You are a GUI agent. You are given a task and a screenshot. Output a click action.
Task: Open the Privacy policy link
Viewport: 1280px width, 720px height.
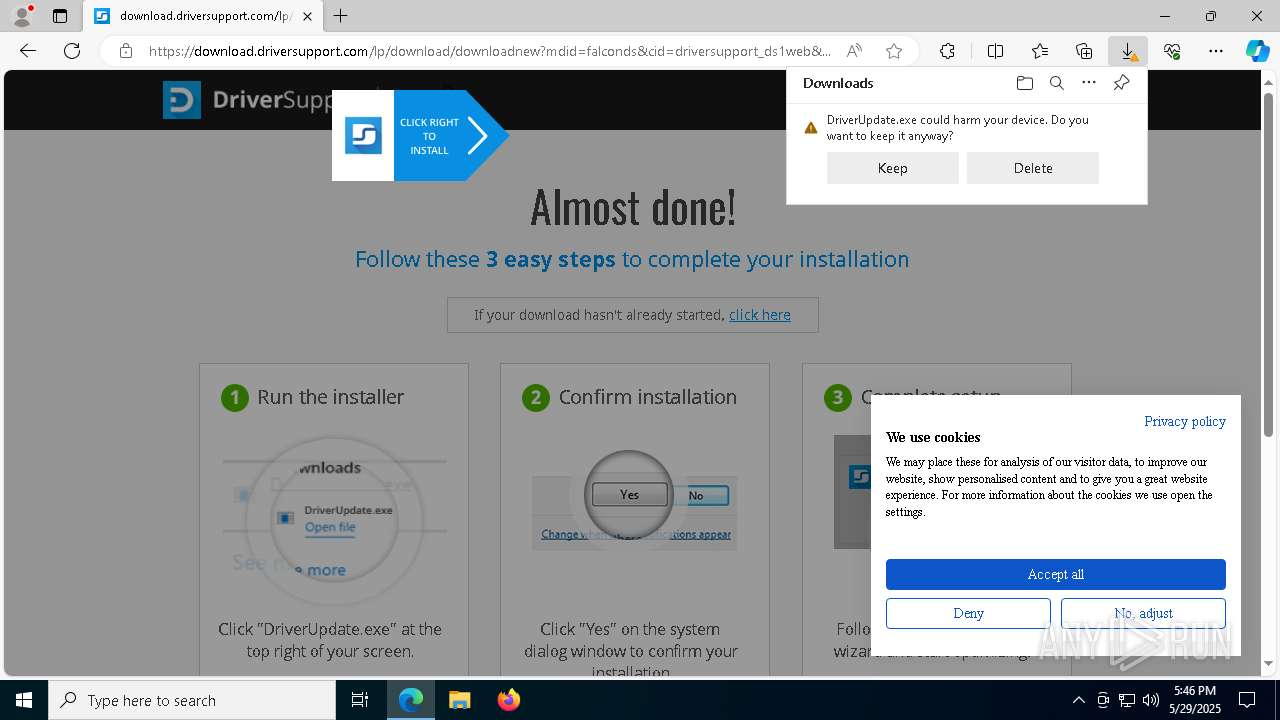(x=1185, y=421)
